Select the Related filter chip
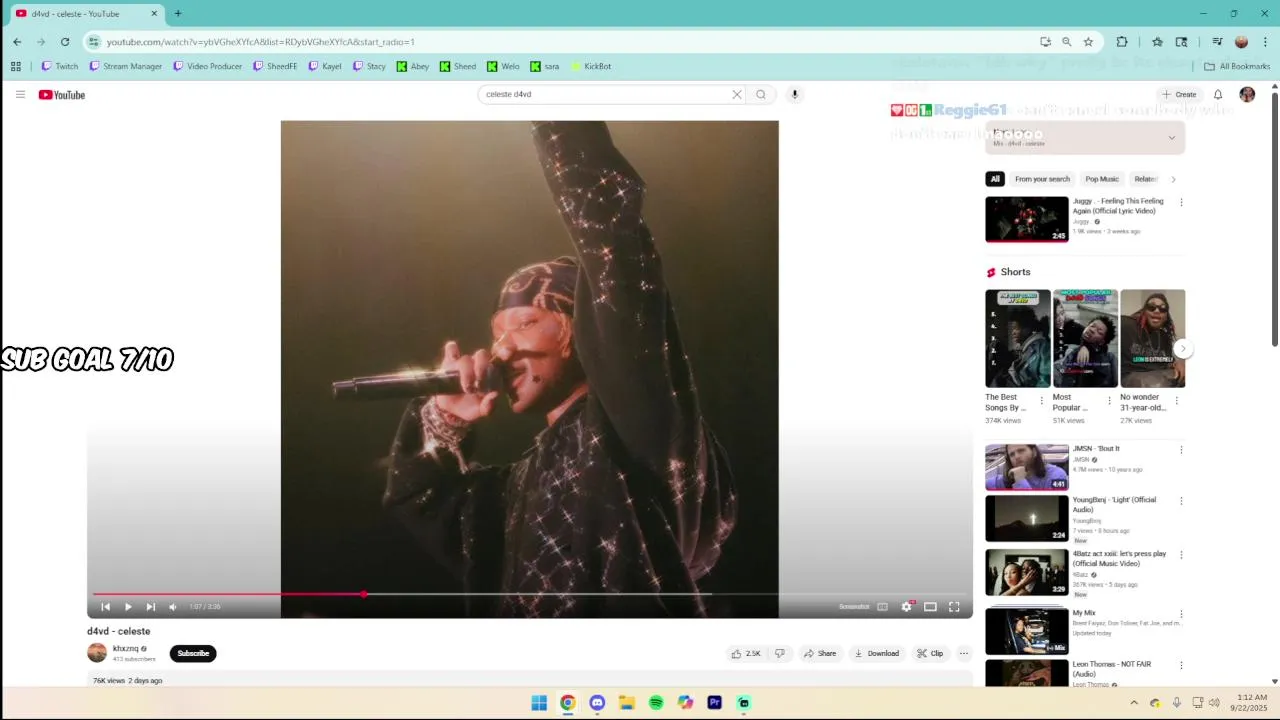Image resolution: width=1280 pixels, height=720 pixels. tap(1145, 179)
